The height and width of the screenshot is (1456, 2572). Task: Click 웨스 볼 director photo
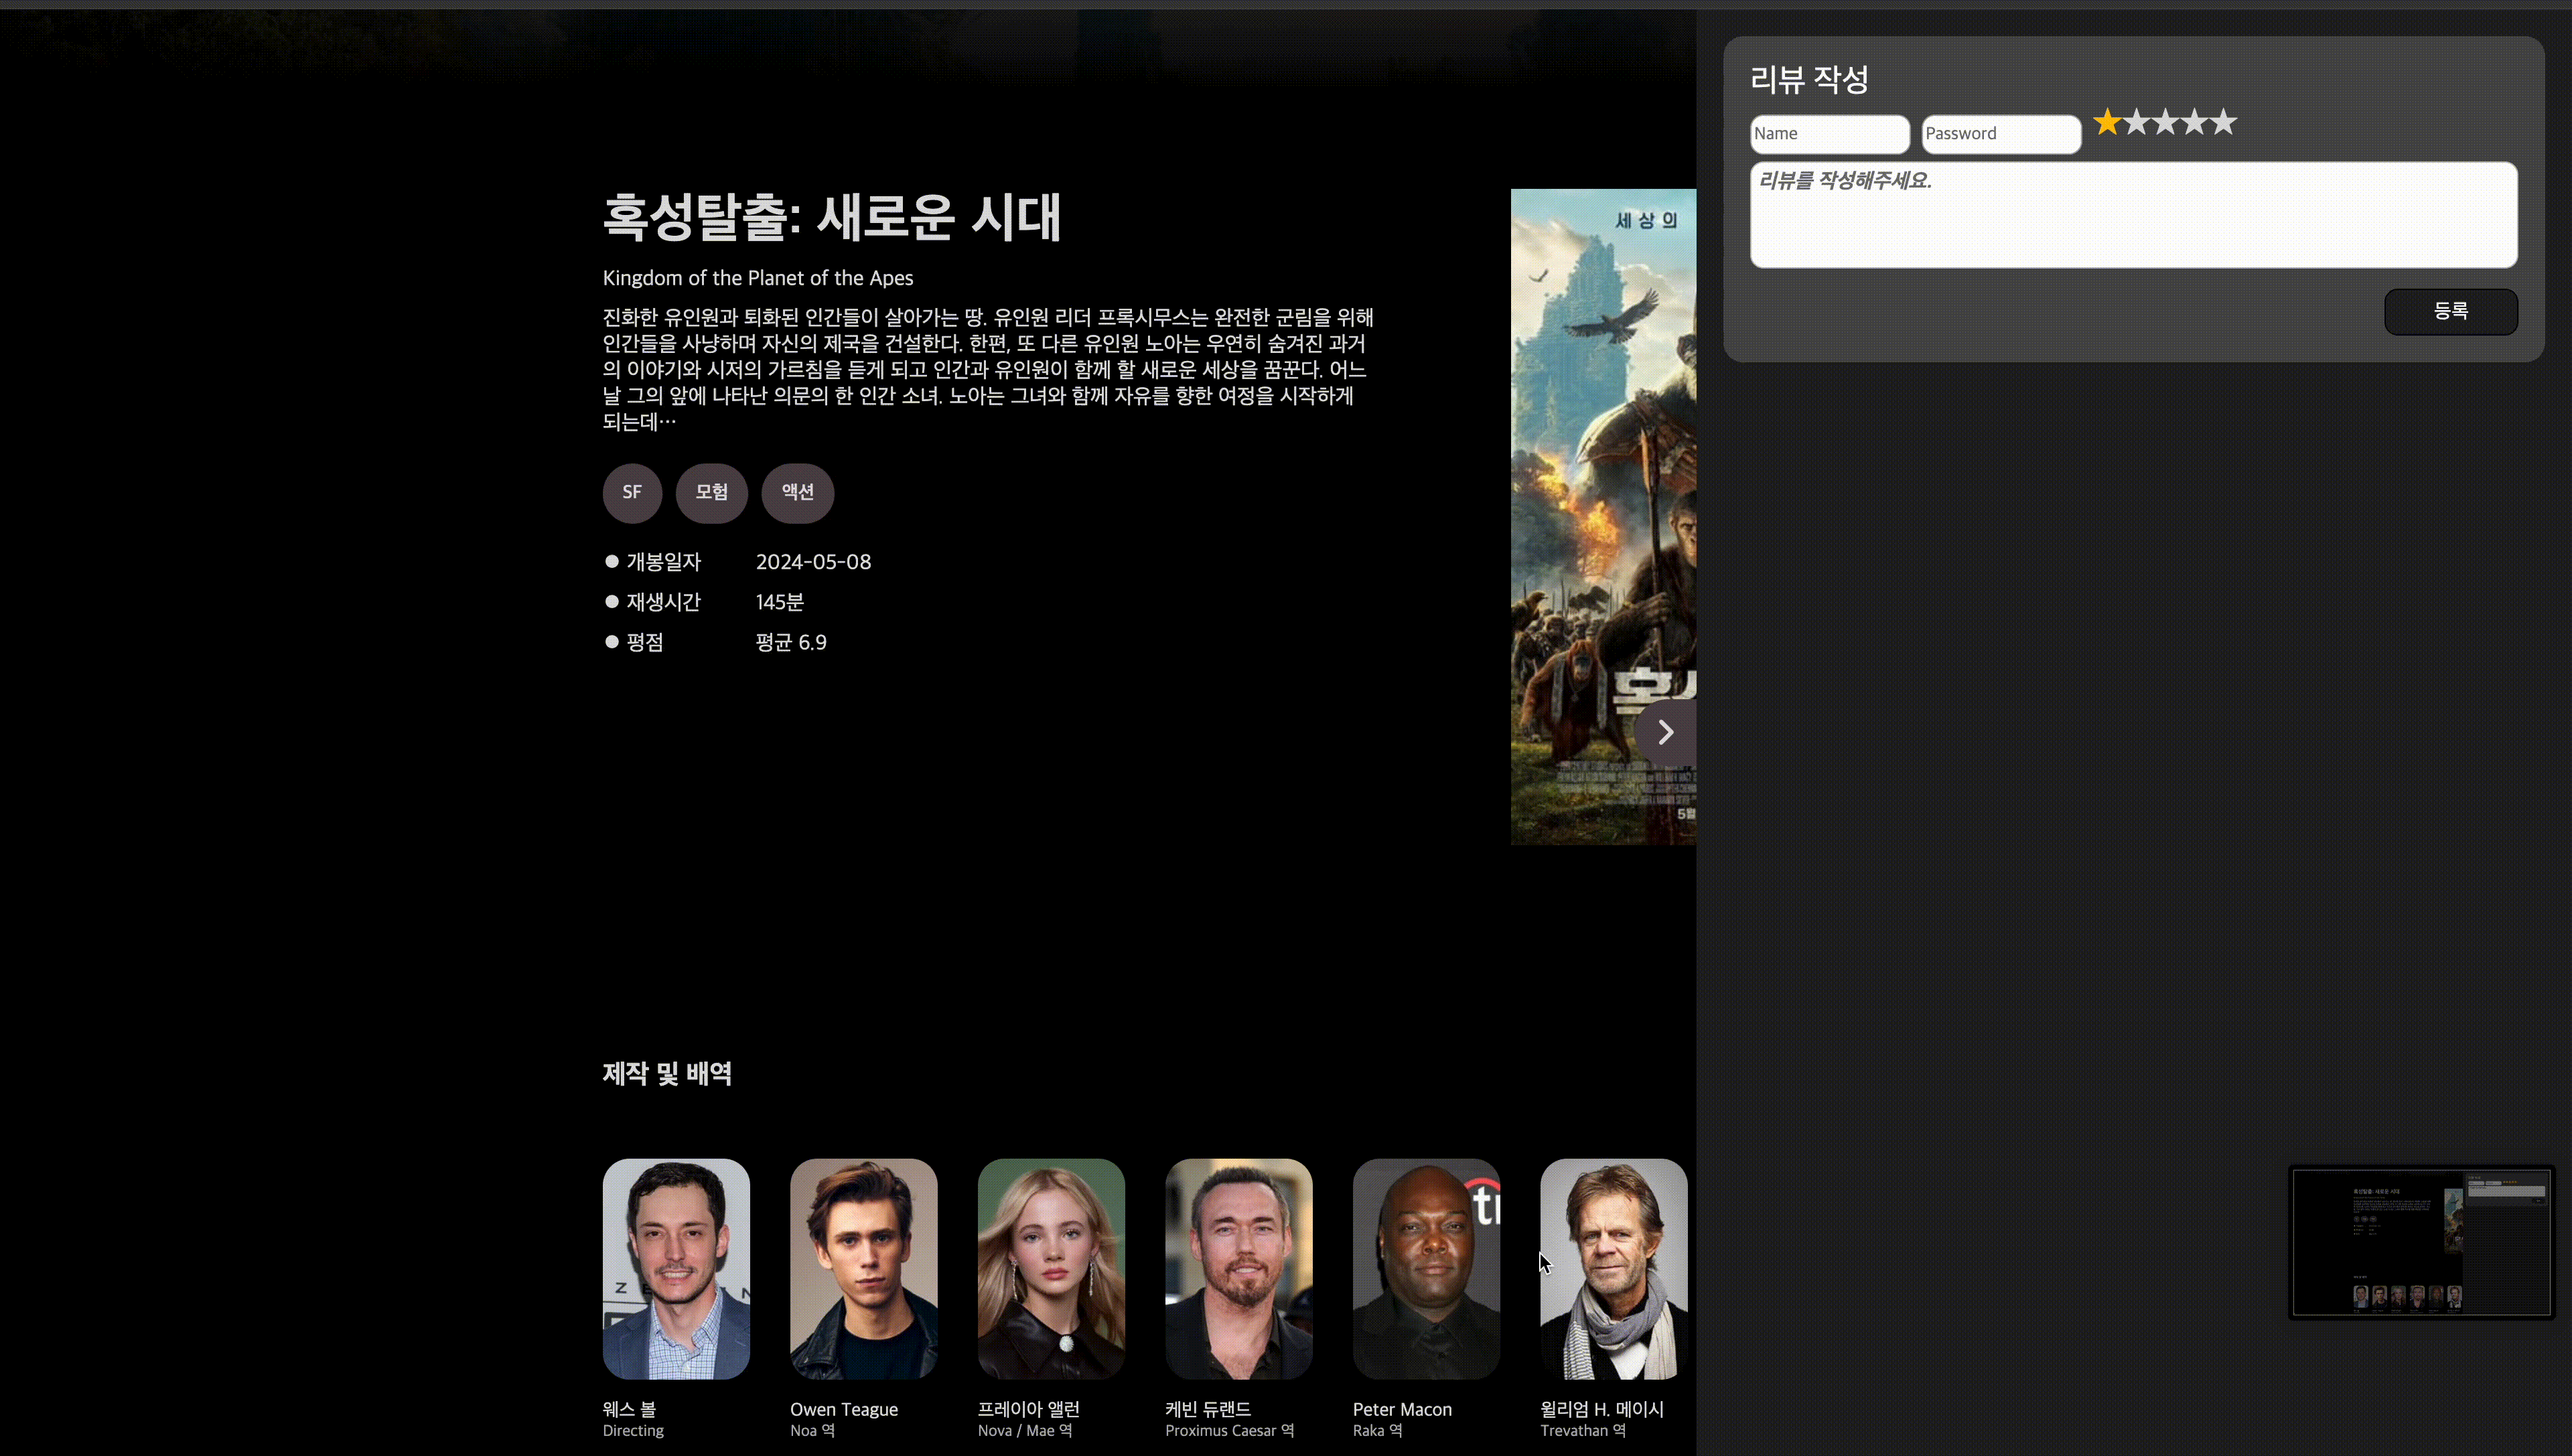point(676,1268)
